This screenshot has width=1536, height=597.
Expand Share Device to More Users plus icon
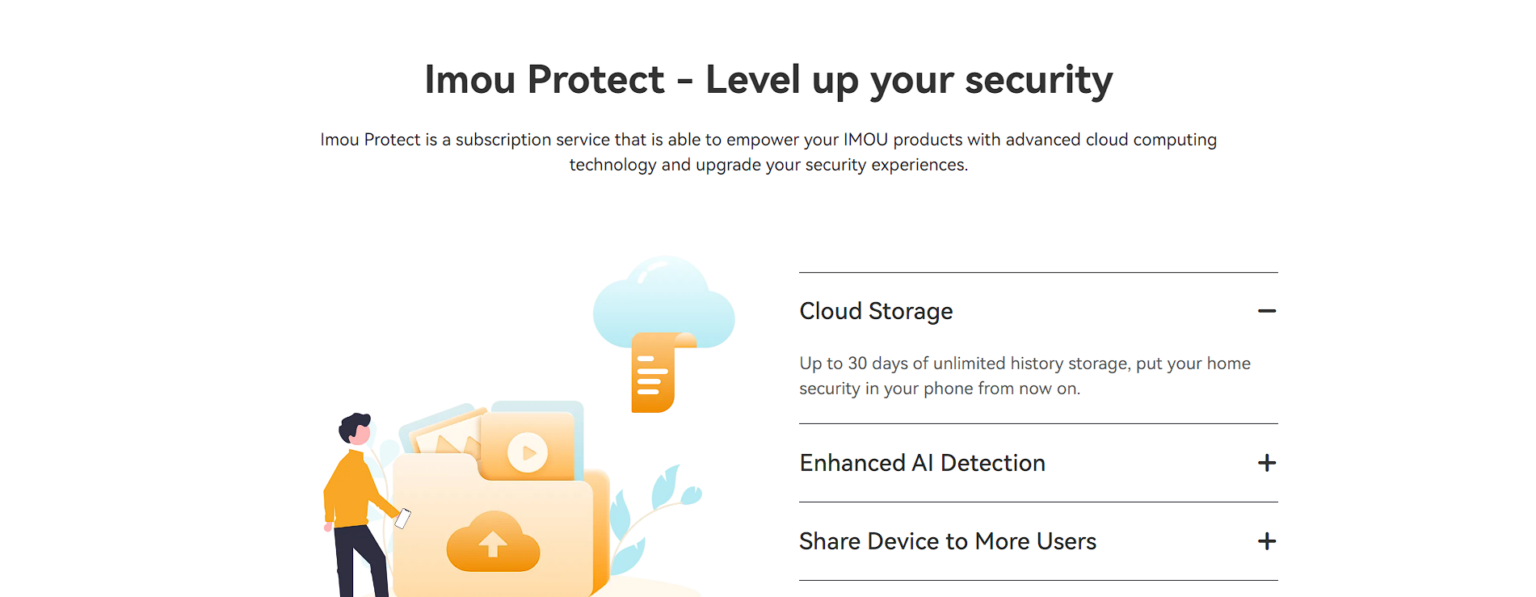1266,541
